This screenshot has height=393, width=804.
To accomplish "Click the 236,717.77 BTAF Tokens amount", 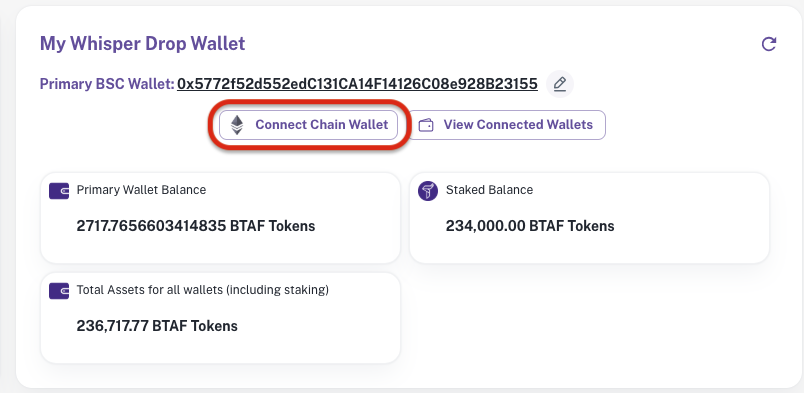I will [157, 326].
